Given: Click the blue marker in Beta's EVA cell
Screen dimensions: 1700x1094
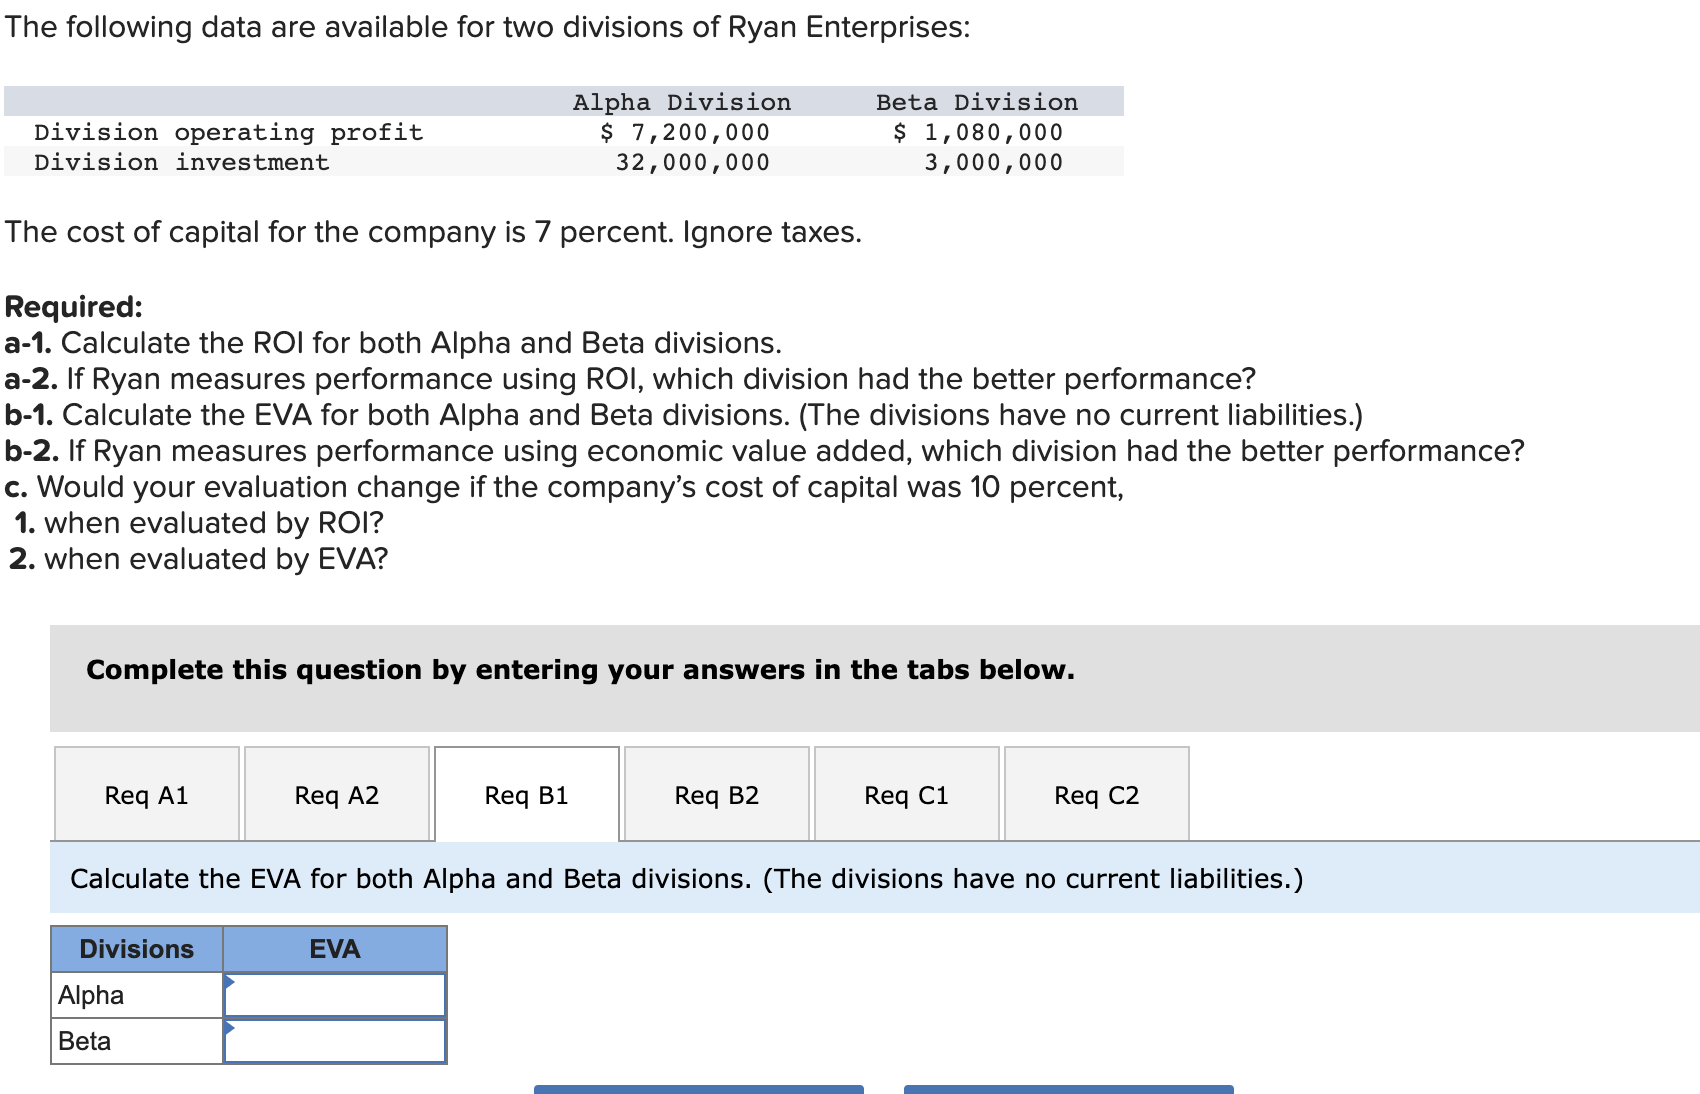Looking at the screenshot, I should coord(230,1028).
